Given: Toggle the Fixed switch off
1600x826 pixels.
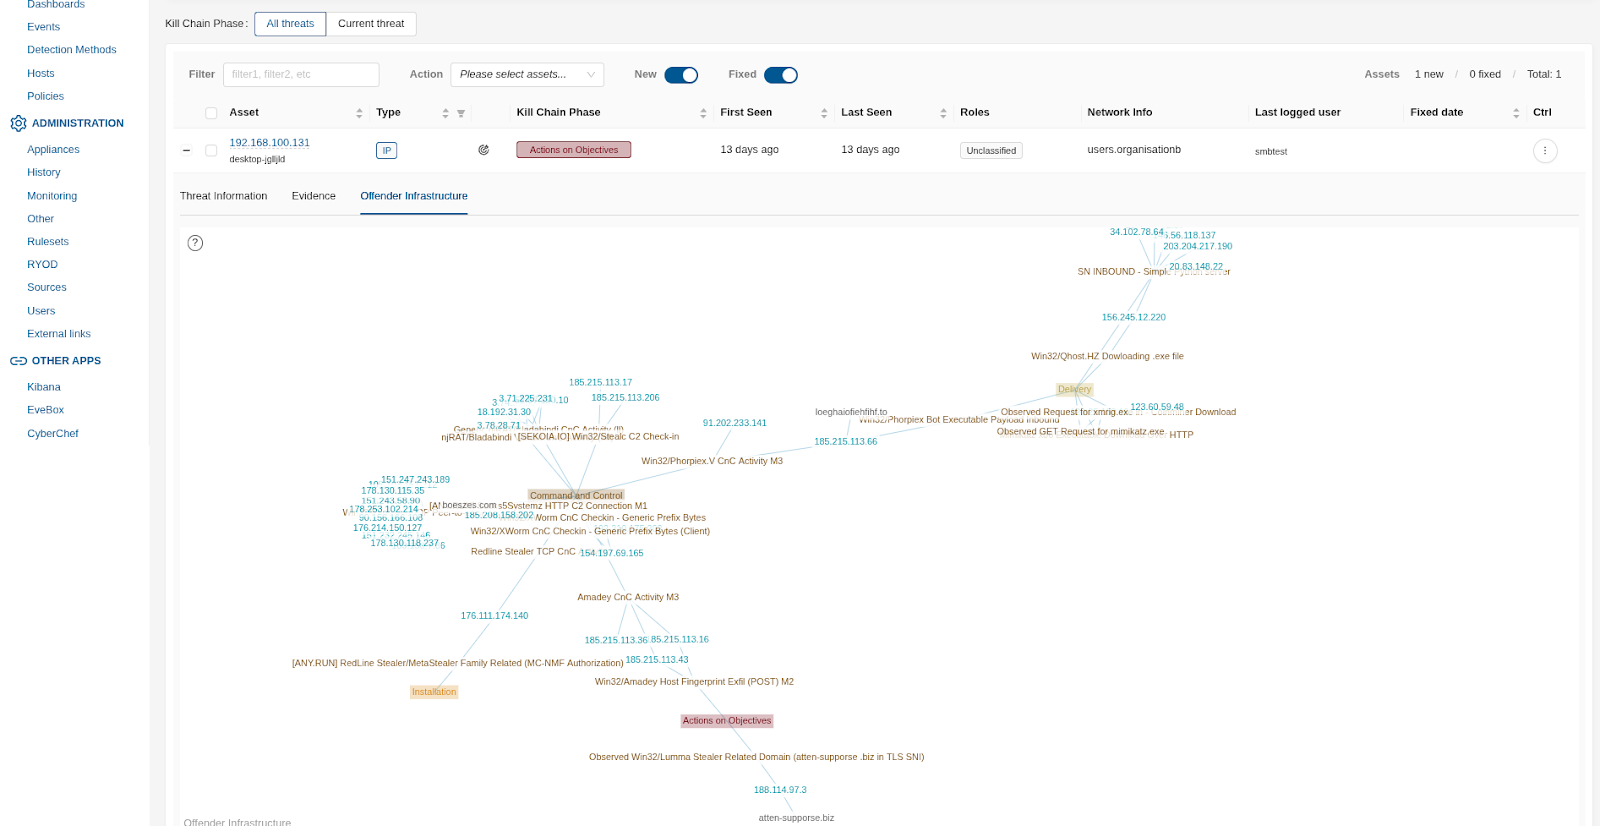Looking at the screenshot, I should (780, 75).
